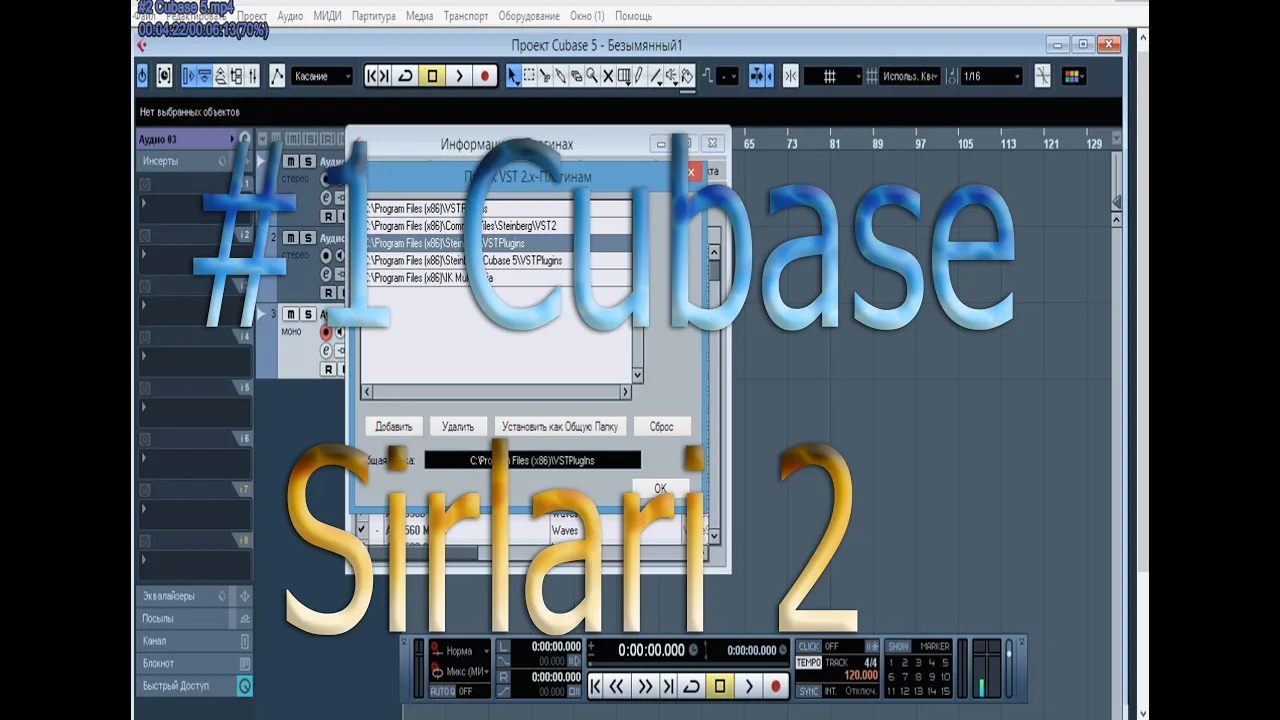The height and width of the screenshot is (720, 1280).
Task: Open the Микс (МИ cycle record dropdown
Action: pyautogui.click(x=459, y=672)
